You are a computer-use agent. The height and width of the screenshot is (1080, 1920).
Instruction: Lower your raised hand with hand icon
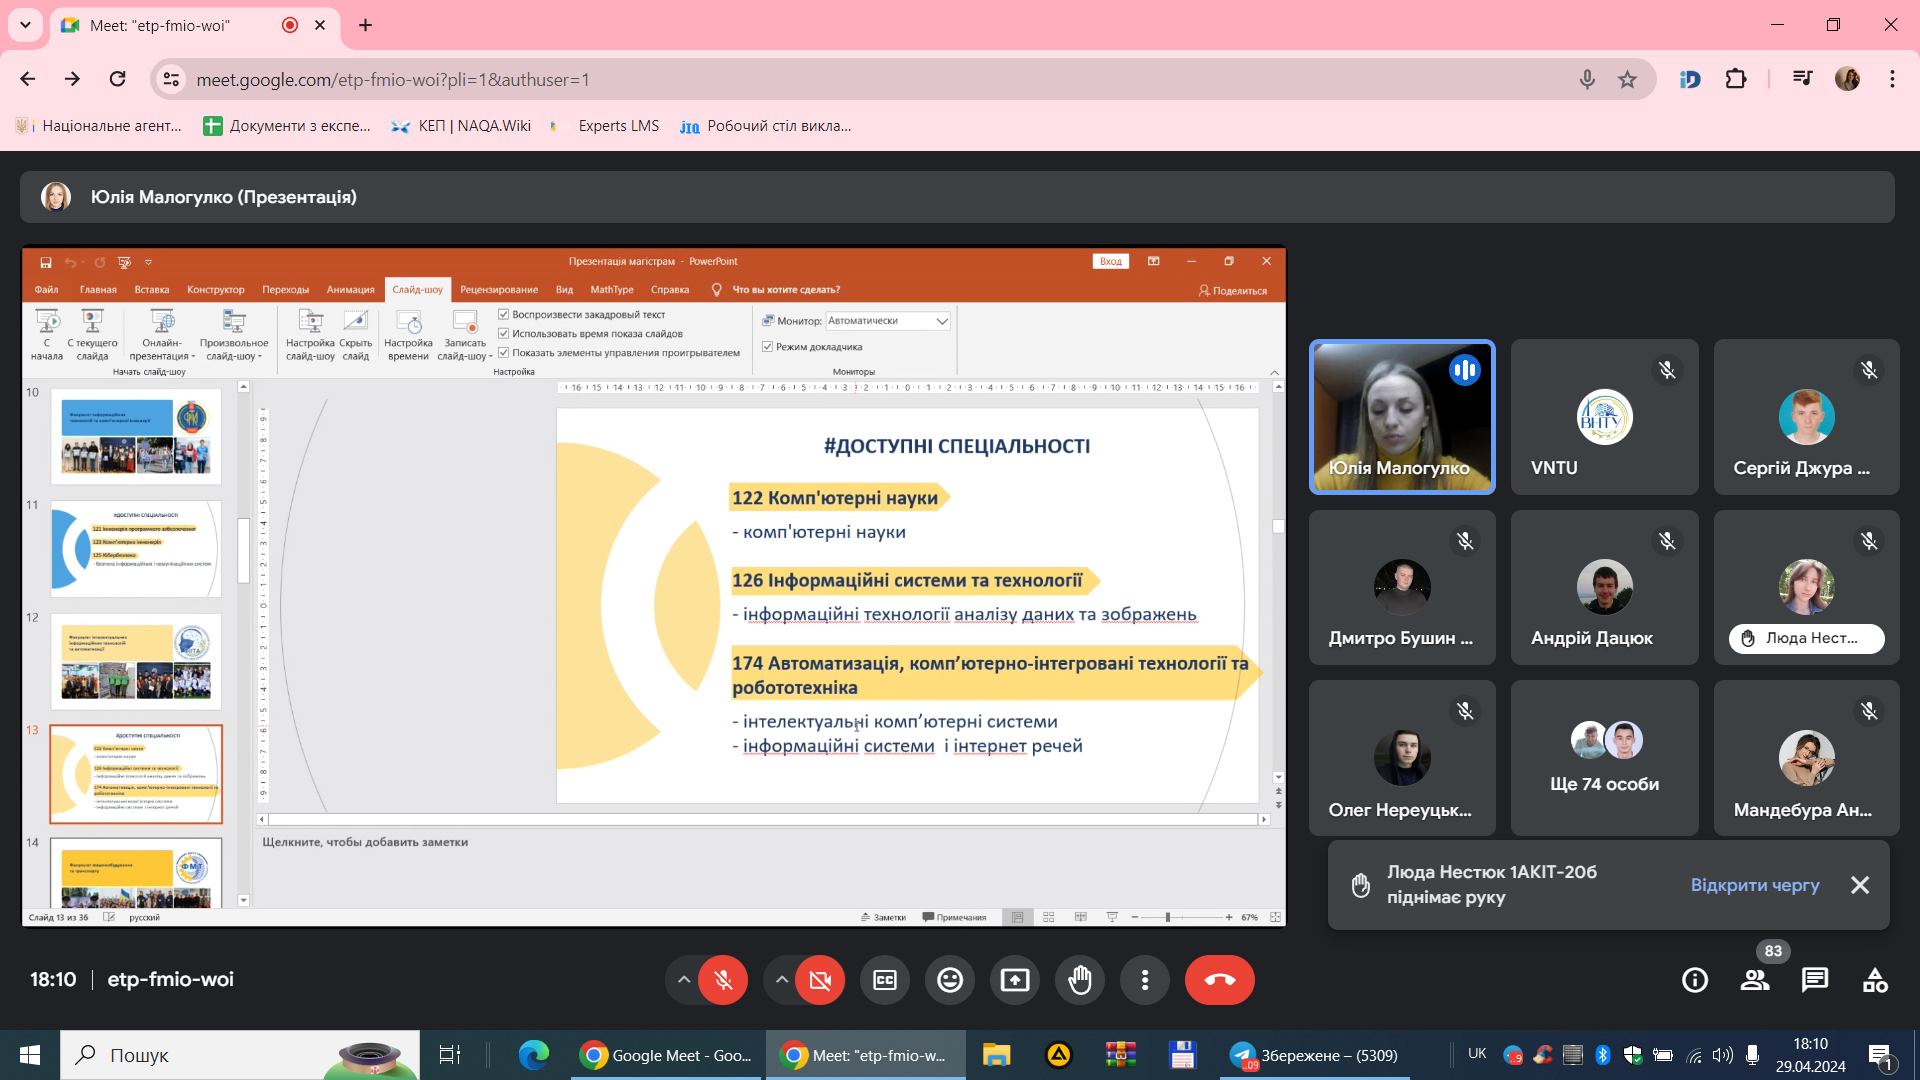(1080, 980)
